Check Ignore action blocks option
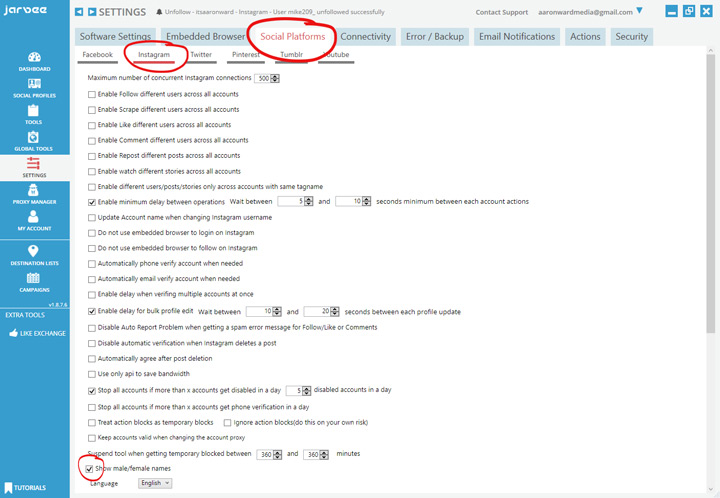The image size is (720, 498). (x=227, y=423)
